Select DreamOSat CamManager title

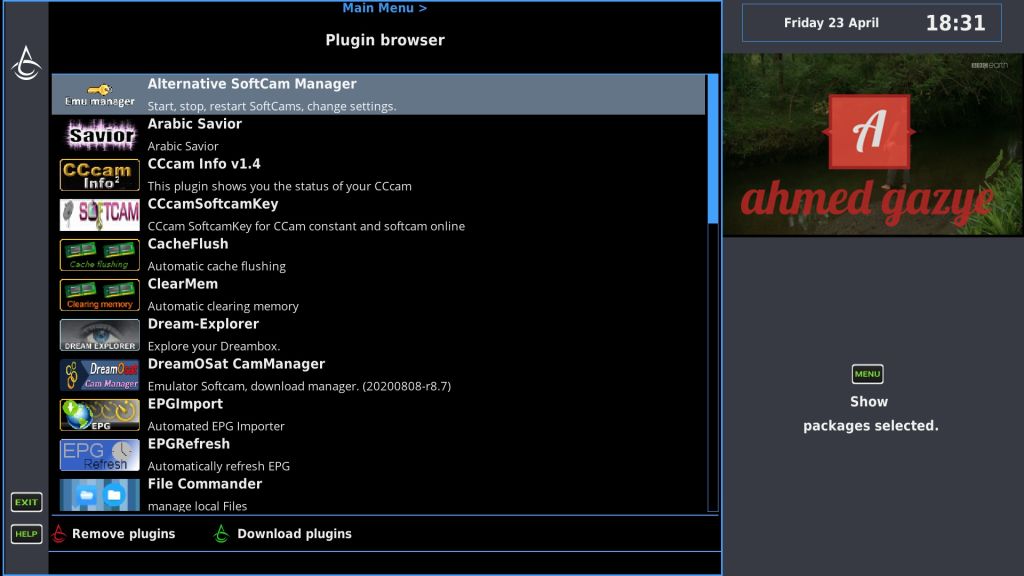pos(236,364)
